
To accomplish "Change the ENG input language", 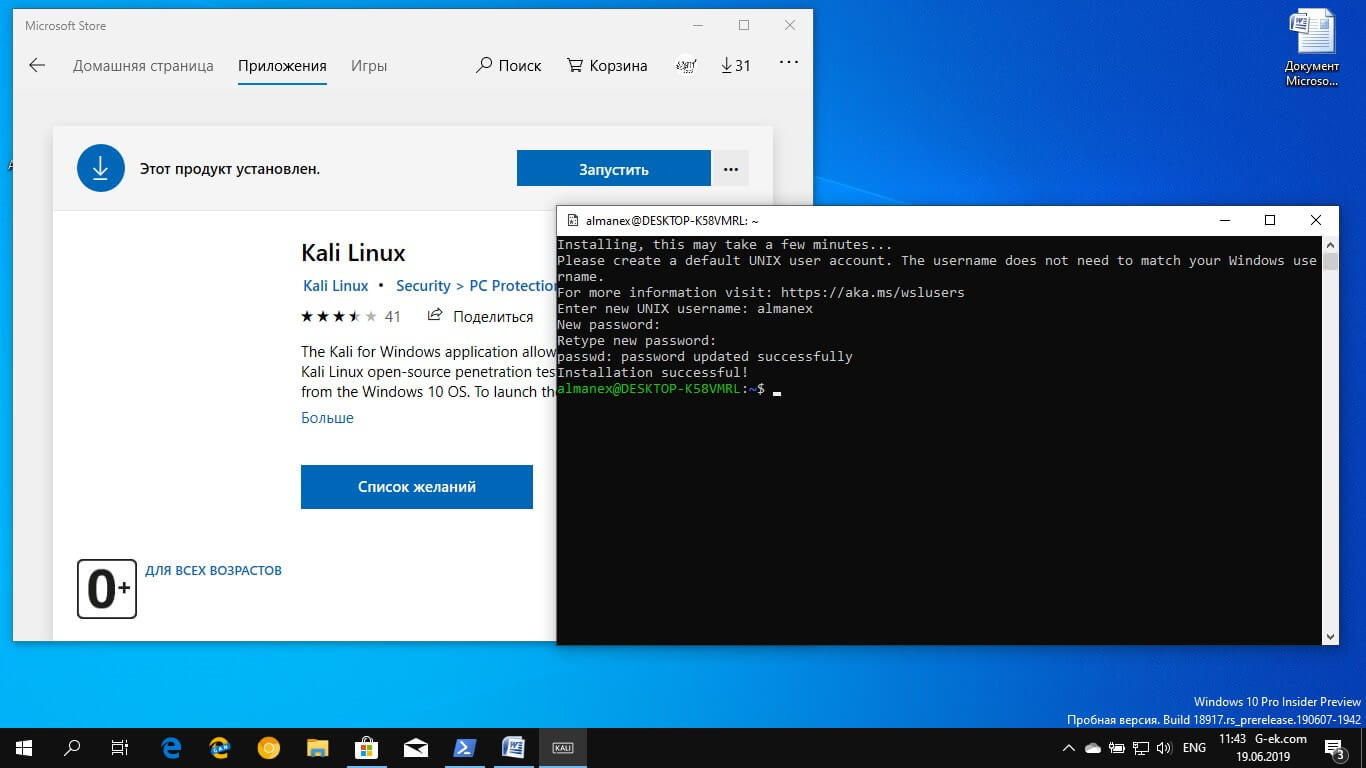I will coord(1194,747).
